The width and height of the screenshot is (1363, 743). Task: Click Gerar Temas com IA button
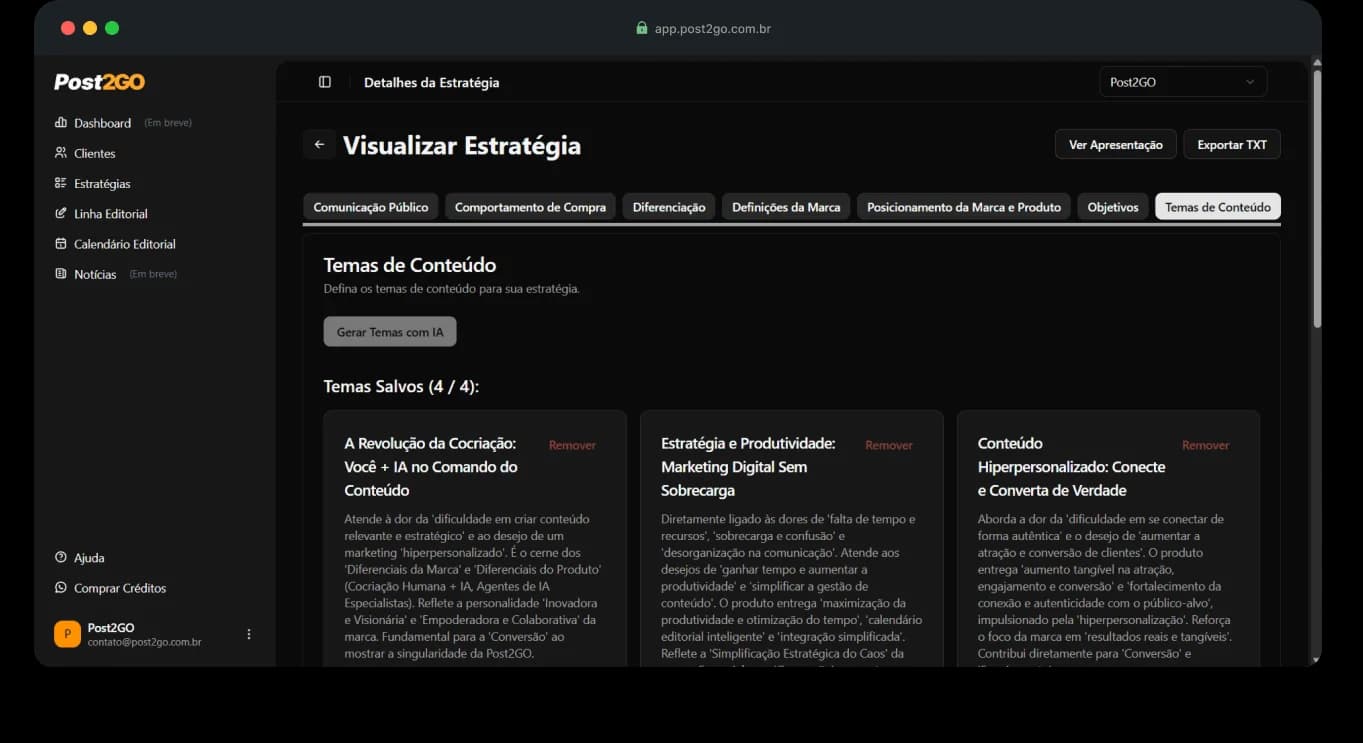[x=390, y=332]
